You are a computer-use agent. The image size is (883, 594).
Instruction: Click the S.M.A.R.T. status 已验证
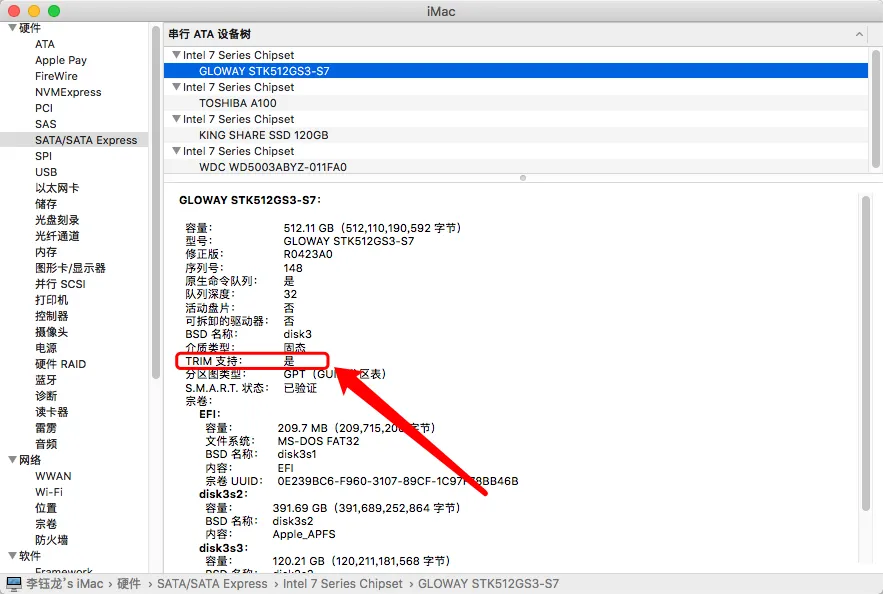[x=300, y=388]
